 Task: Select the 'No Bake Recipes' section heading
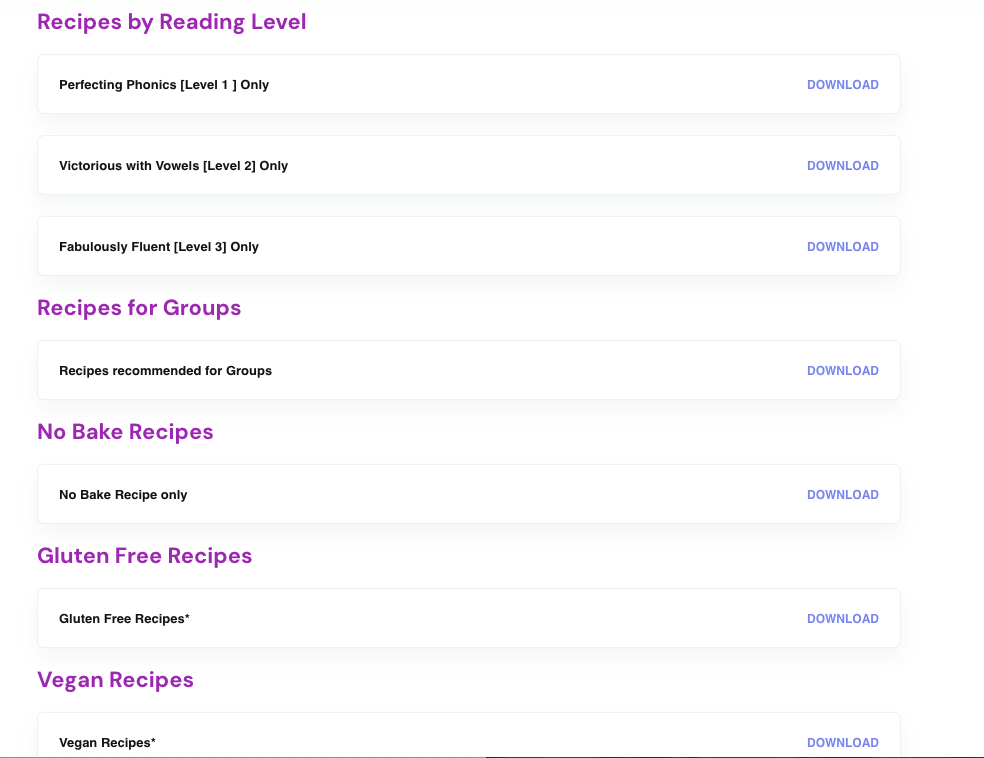(125, 432)
